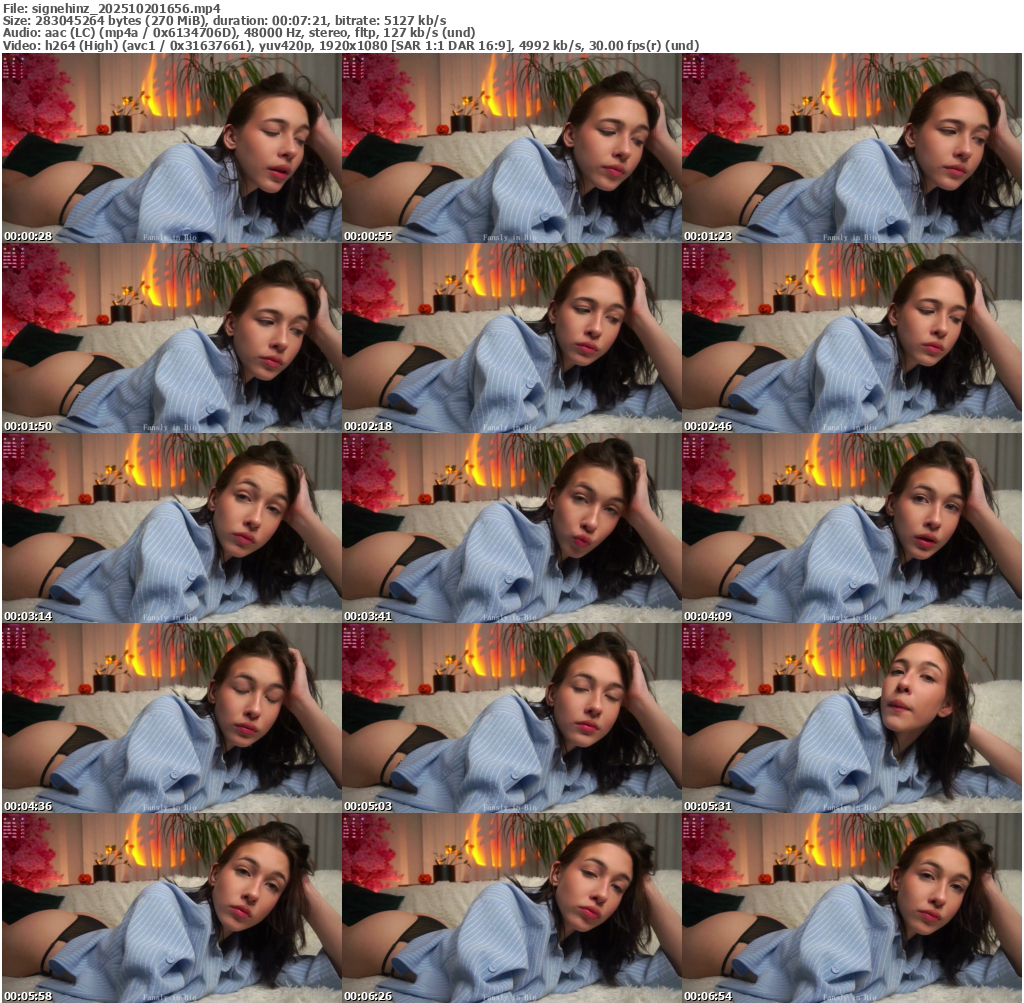This screenshot has width=1024, height=1003.
Task: Select the thumbnail stamped 00:00:55
Action: click(x=511, y=148)
